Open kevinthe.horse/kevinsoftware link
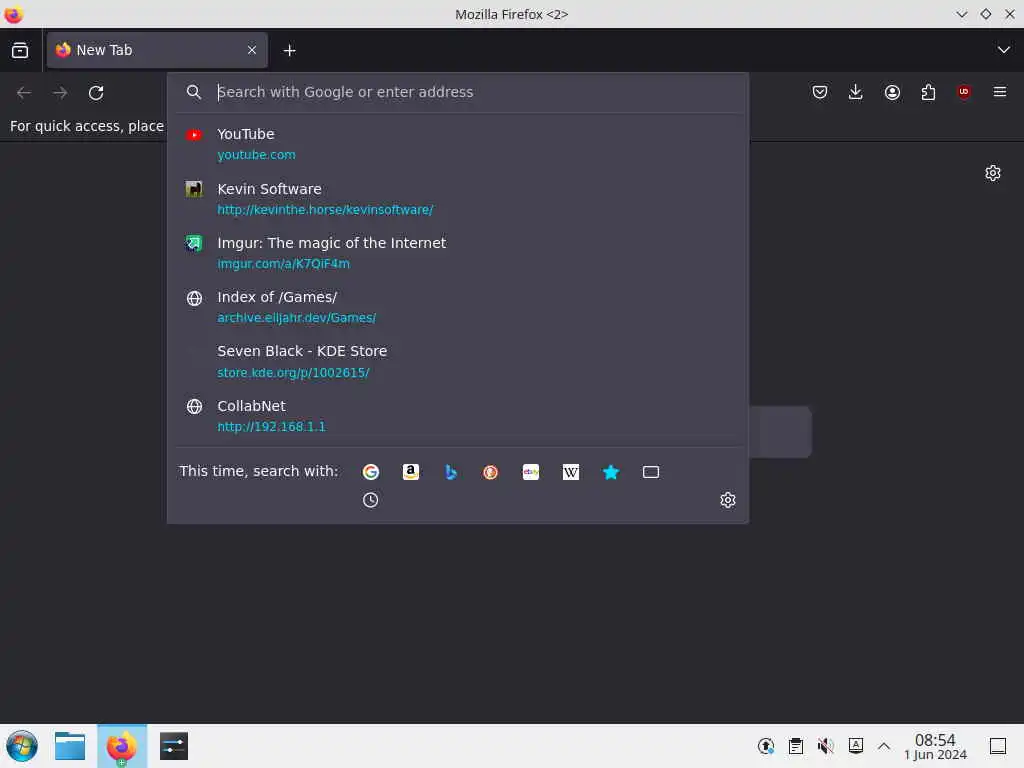Screen dimensions: 1024x768 [325, 210]
